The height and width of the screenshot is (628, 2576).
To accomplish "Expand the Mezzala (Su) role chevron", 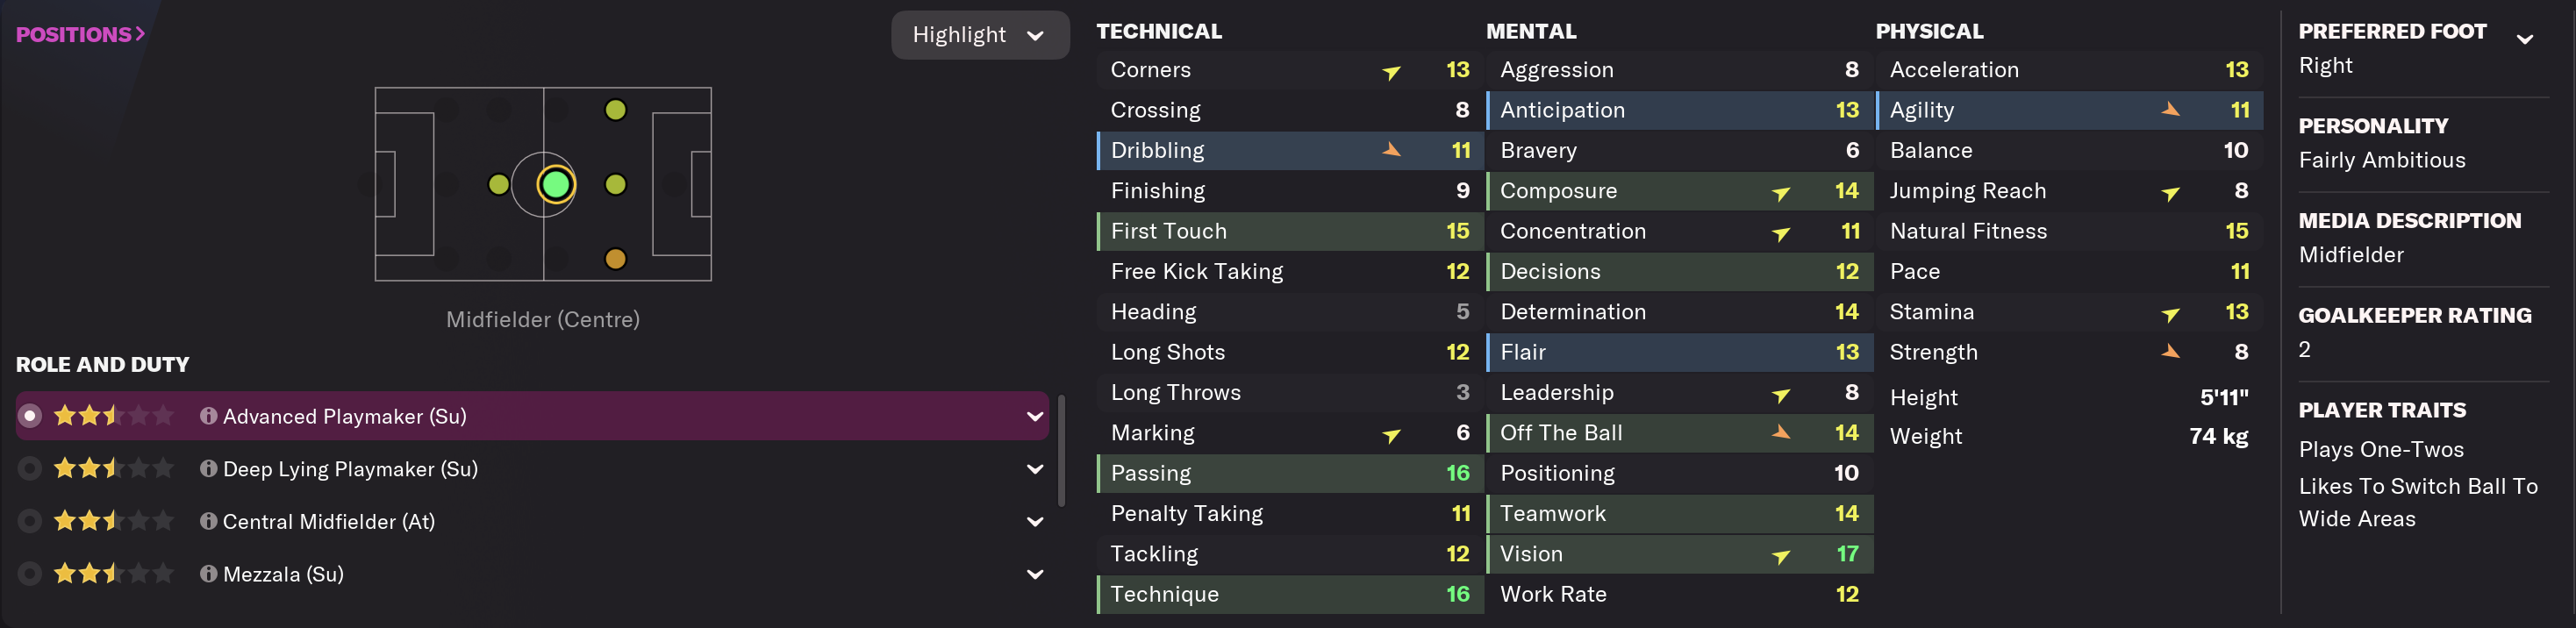I will (x=1035, y=574).
